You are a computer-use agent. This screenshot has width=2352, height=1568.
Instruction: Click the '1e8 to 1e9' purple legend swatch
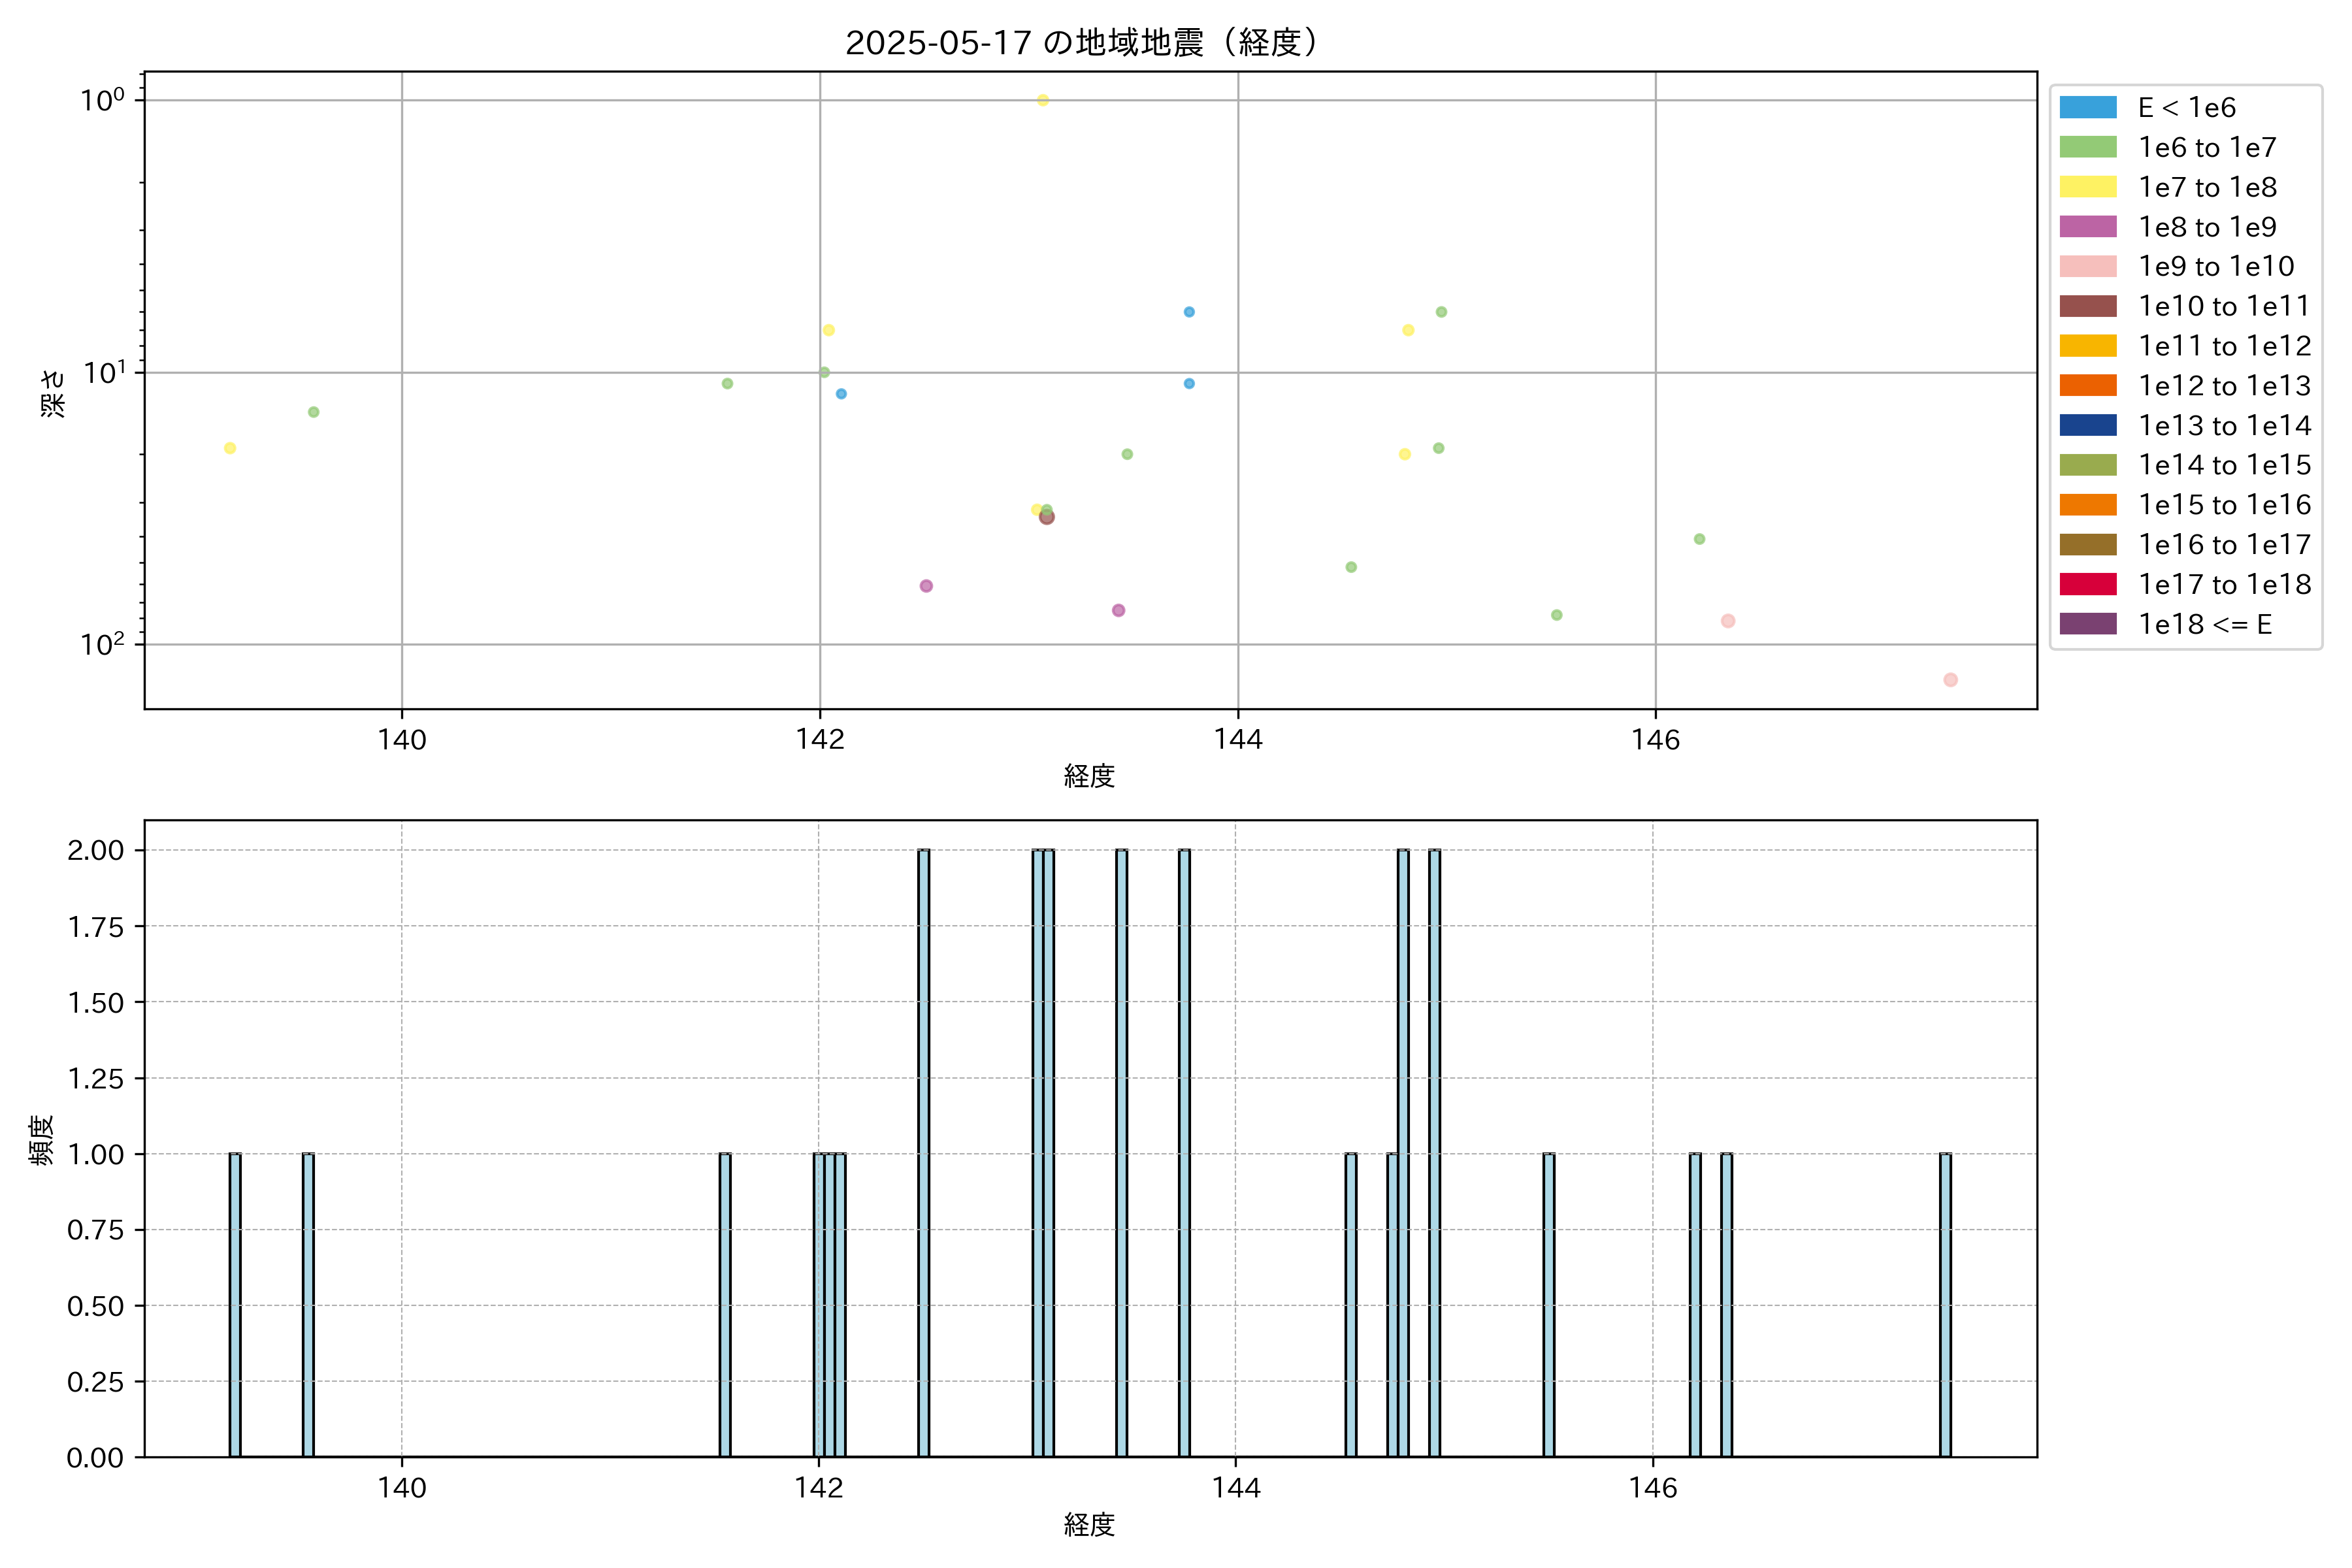[2087, 227]
